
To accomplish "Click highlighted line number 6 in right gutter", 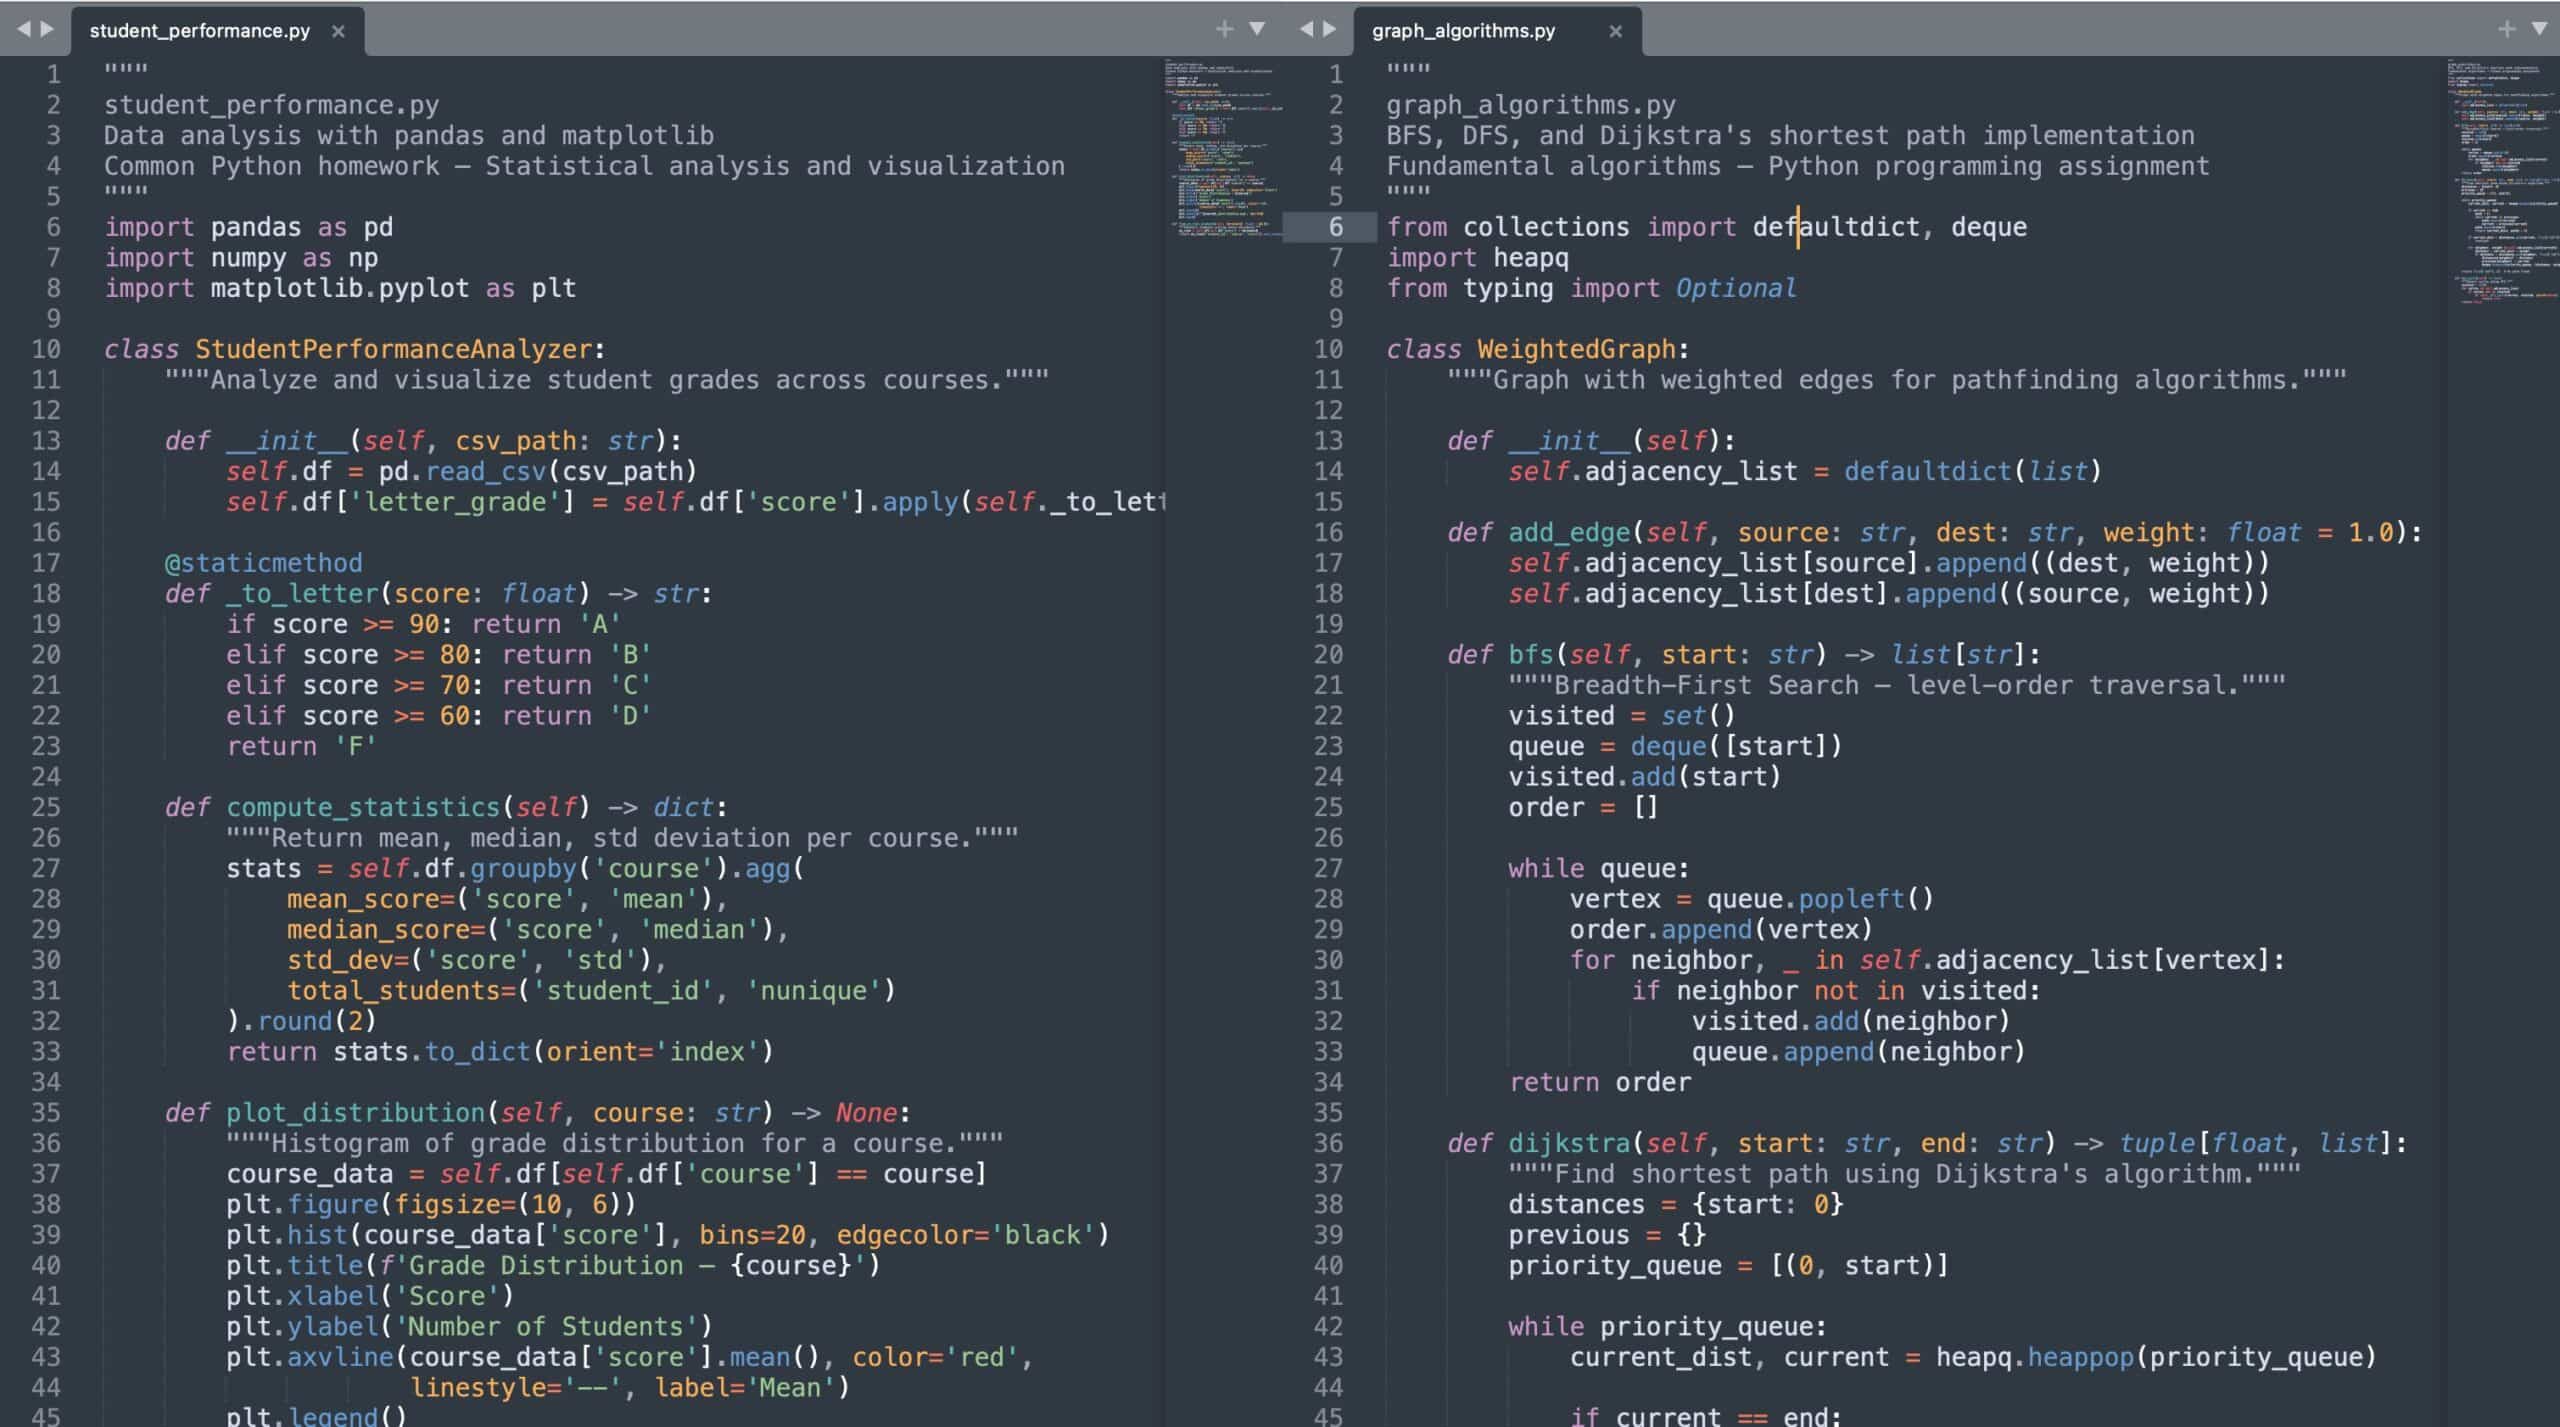I will tap(1335, 227).
